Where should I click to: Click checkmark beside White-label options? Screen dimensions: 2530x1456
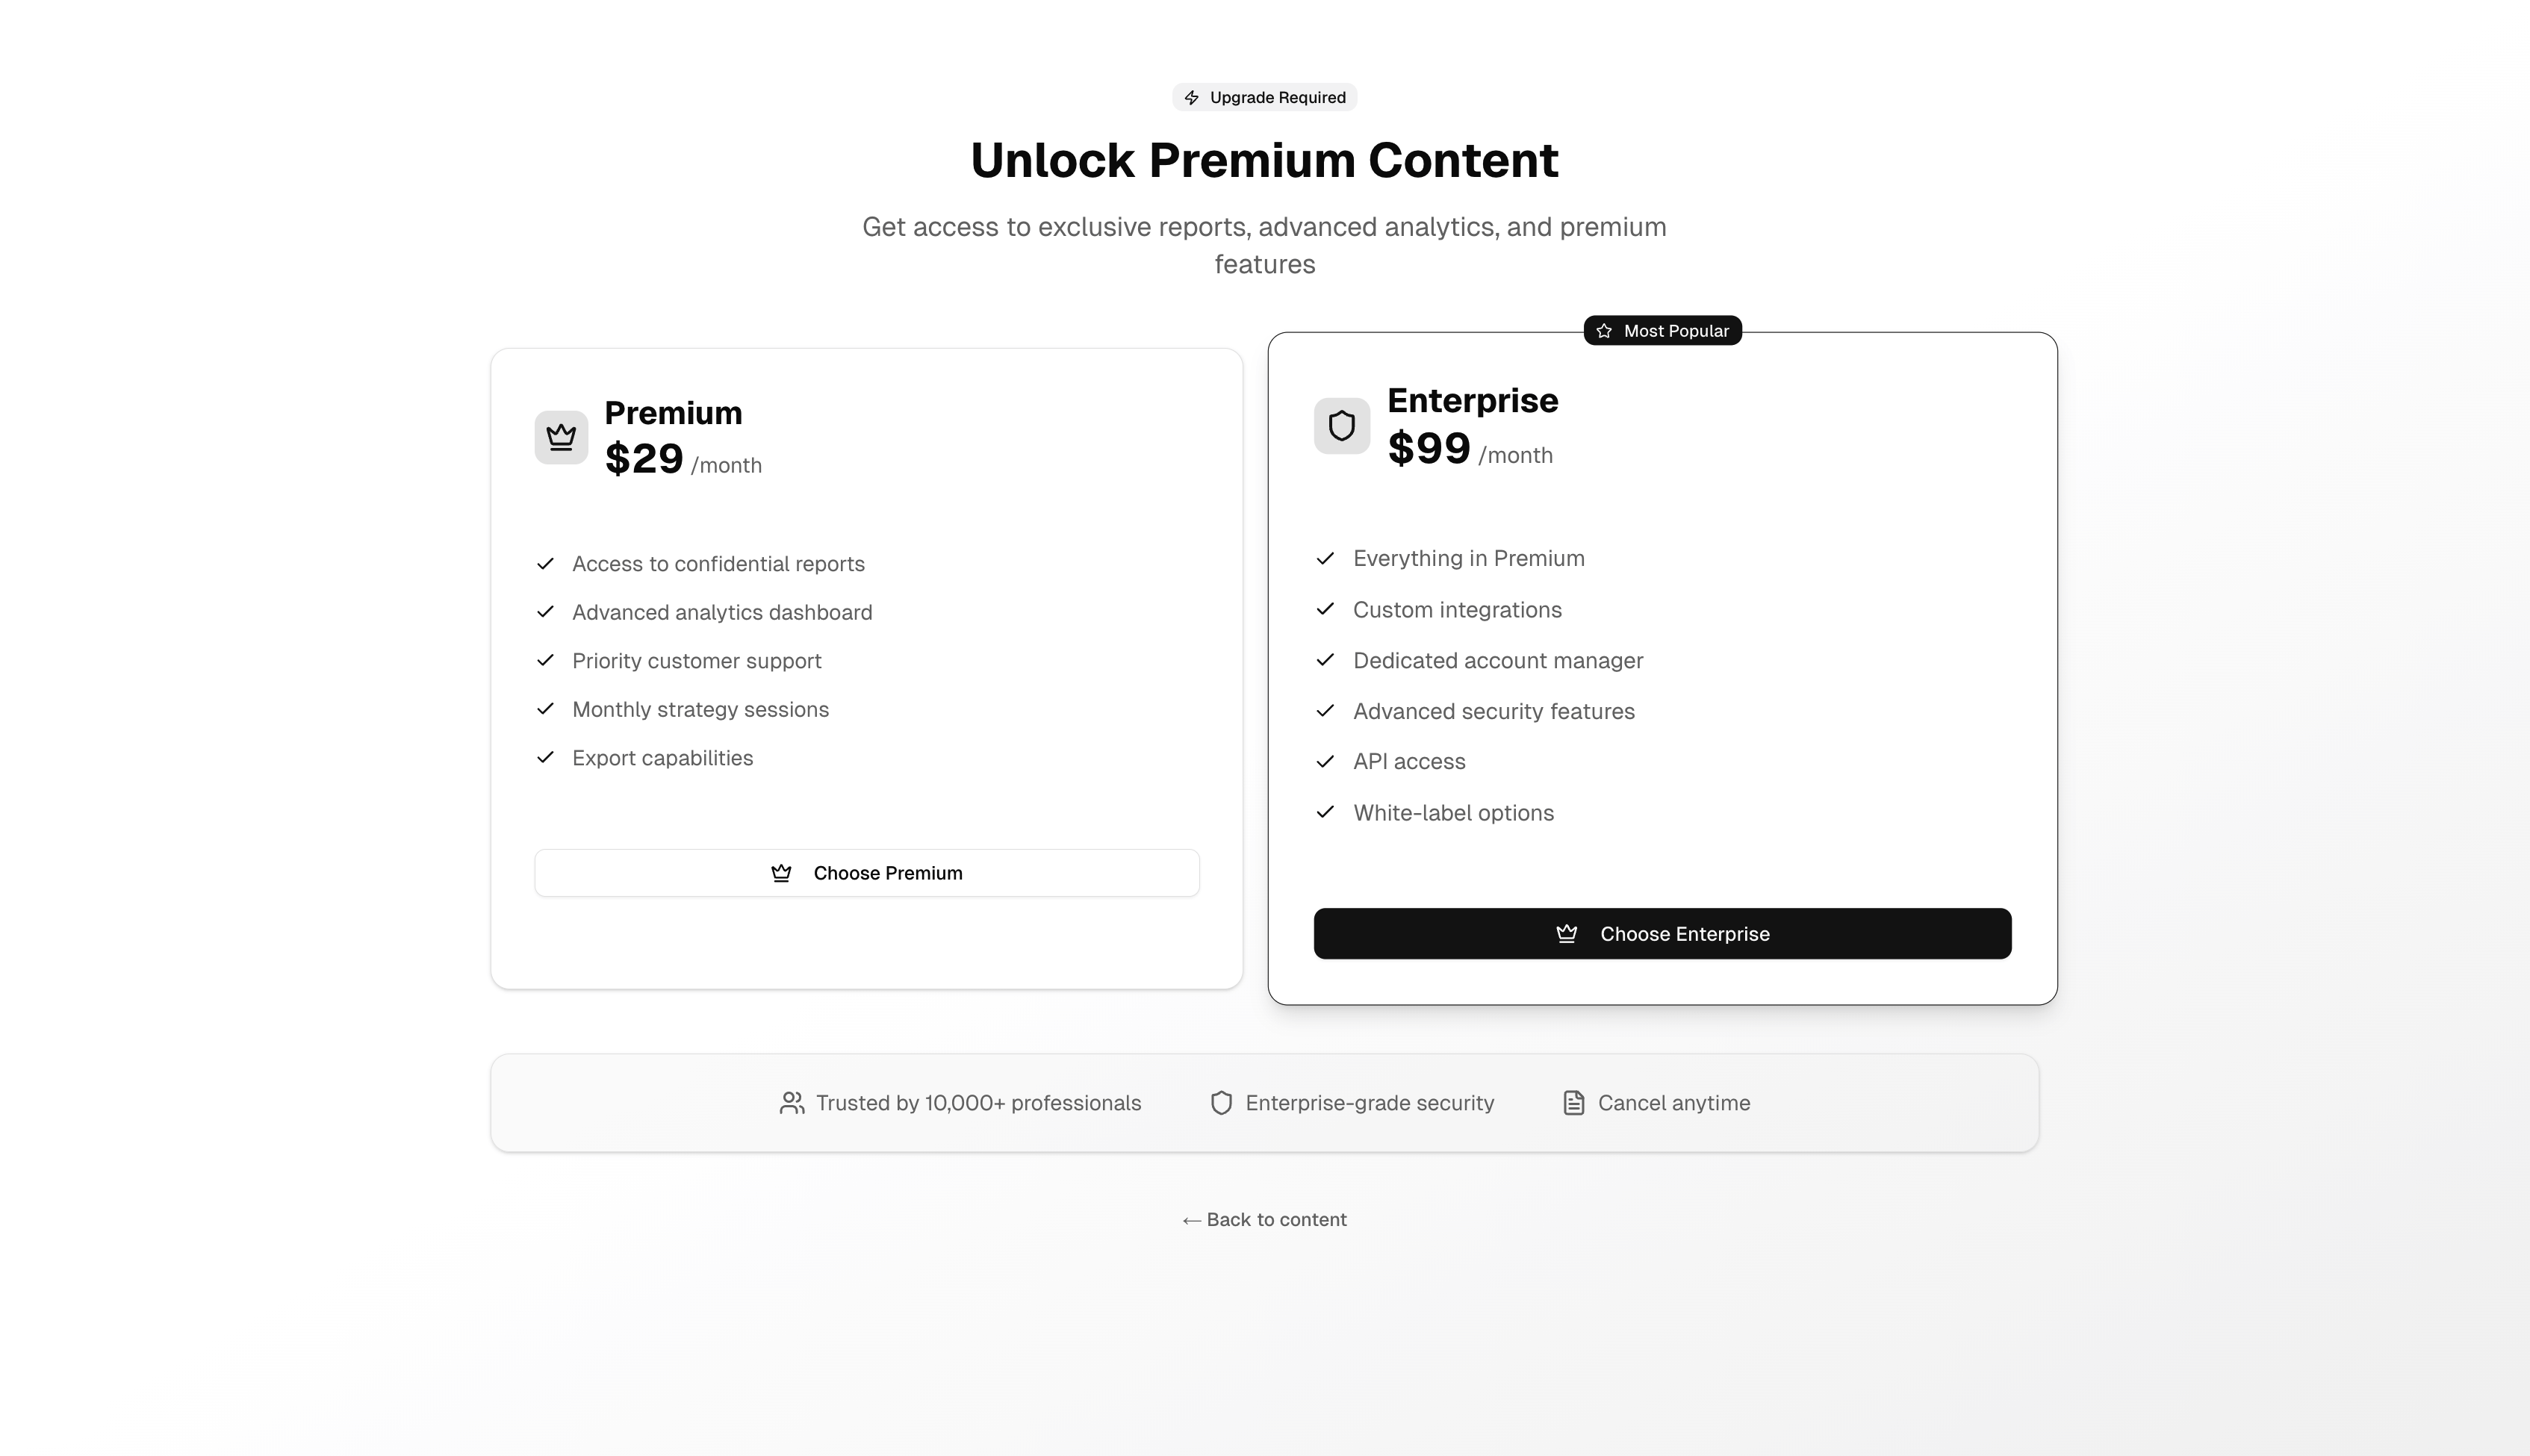pyautogui.click(x=1325, y=812)
